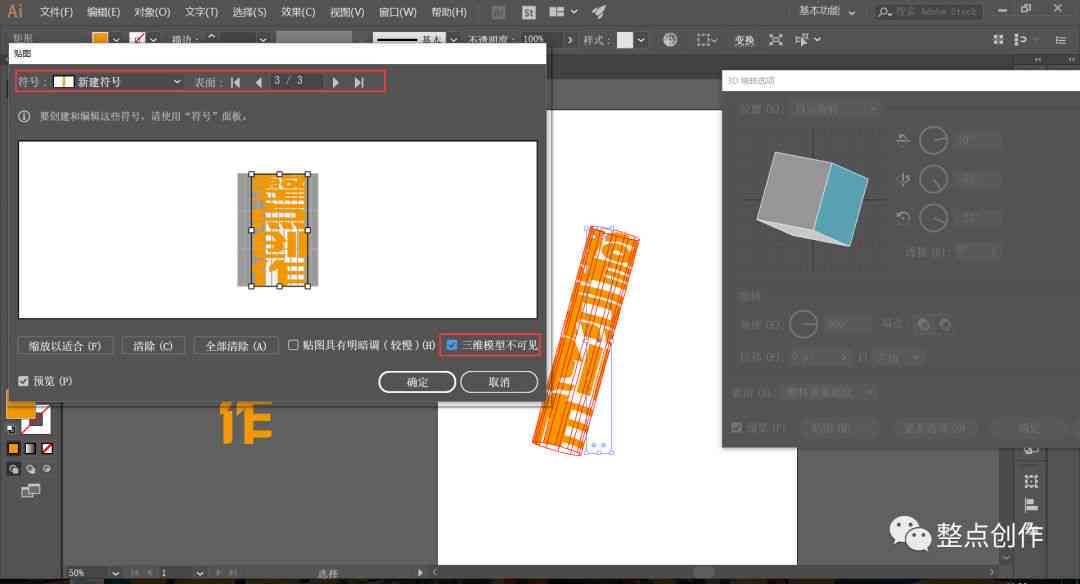Enable 贴图具有明暗调 shade artwork checkbox
Image resolution: width=1080 pixels, height=584 pixels.
(293, 345)
